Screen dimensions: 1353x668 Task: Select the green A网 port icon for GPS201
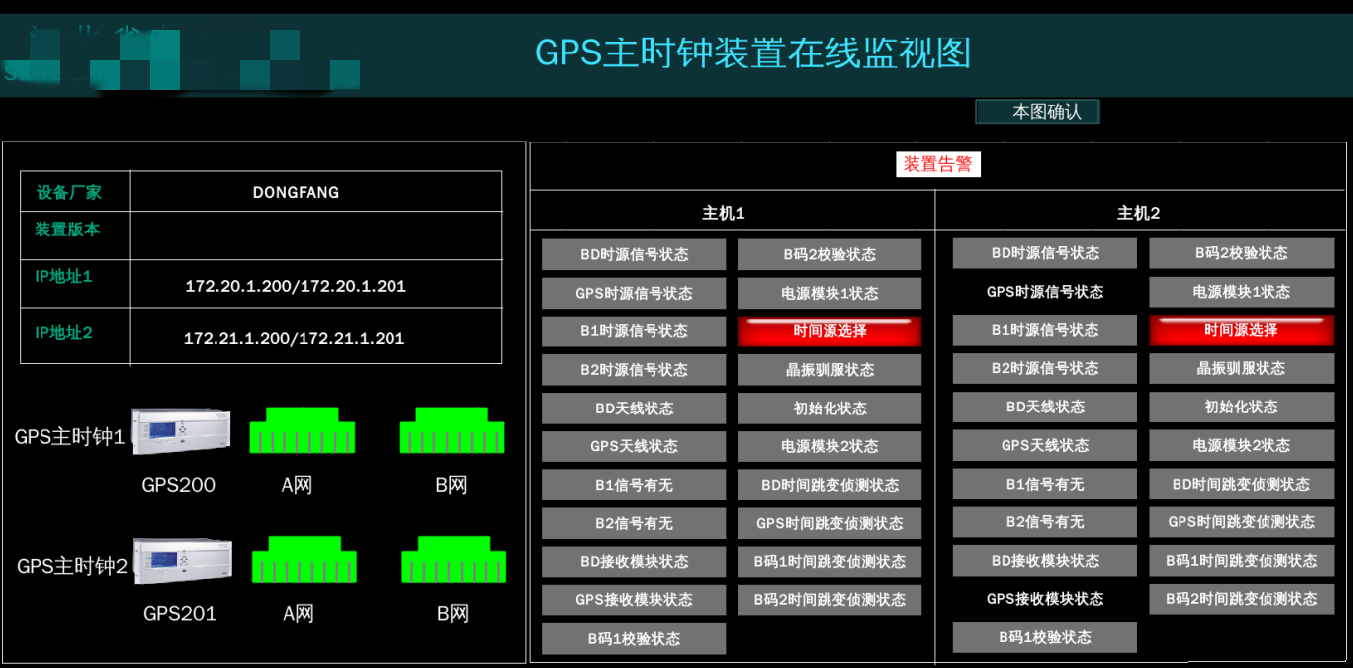[304, 559]
